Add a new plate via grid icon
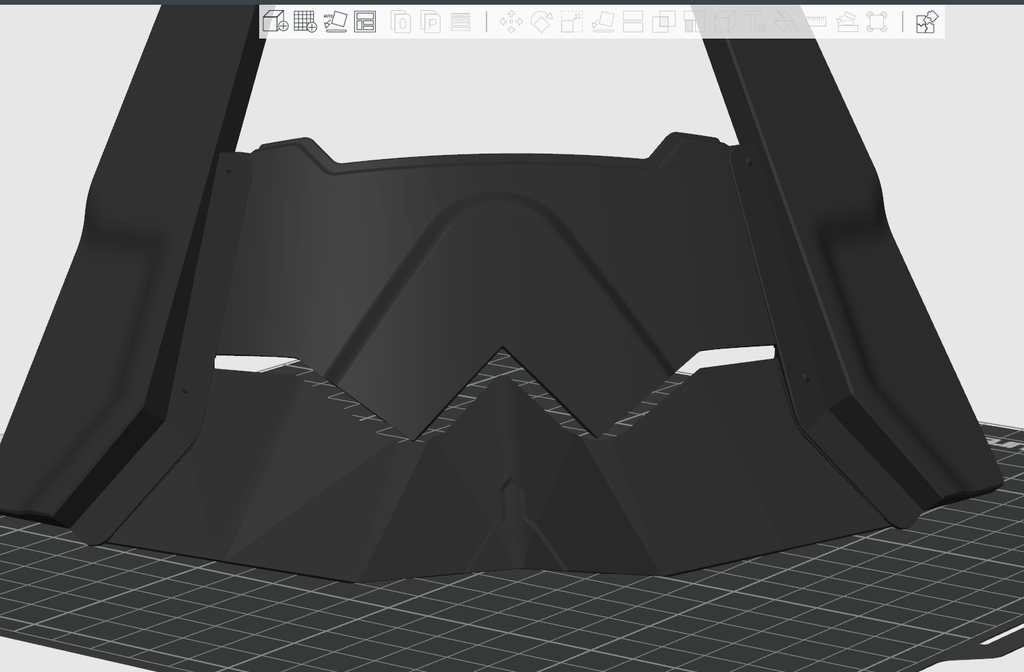 [x=305, y=22]
